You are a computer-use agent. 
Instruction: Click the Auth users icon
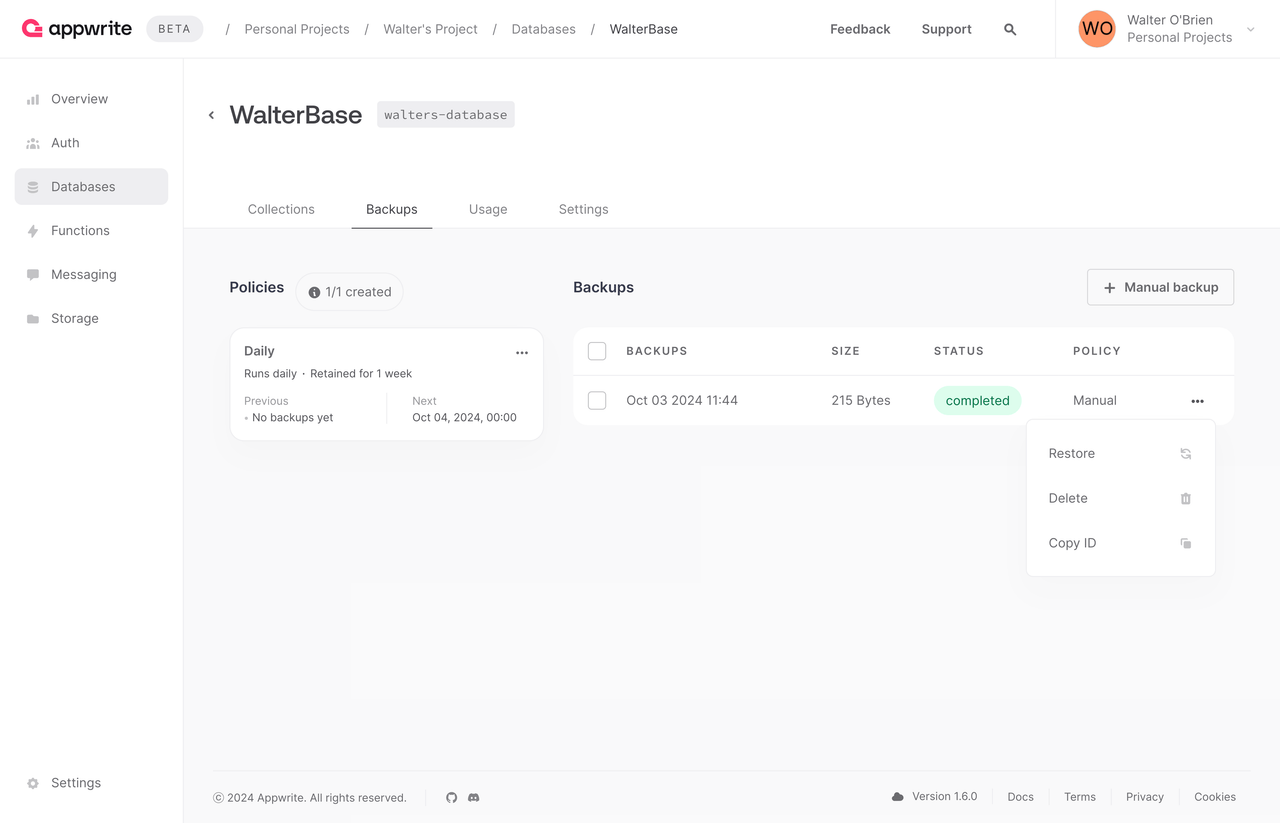pyautogui.click(x=33, y=143)
